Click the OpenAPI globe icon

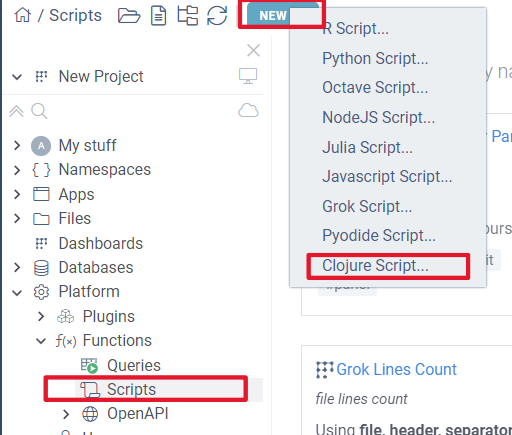click(90, 414)
